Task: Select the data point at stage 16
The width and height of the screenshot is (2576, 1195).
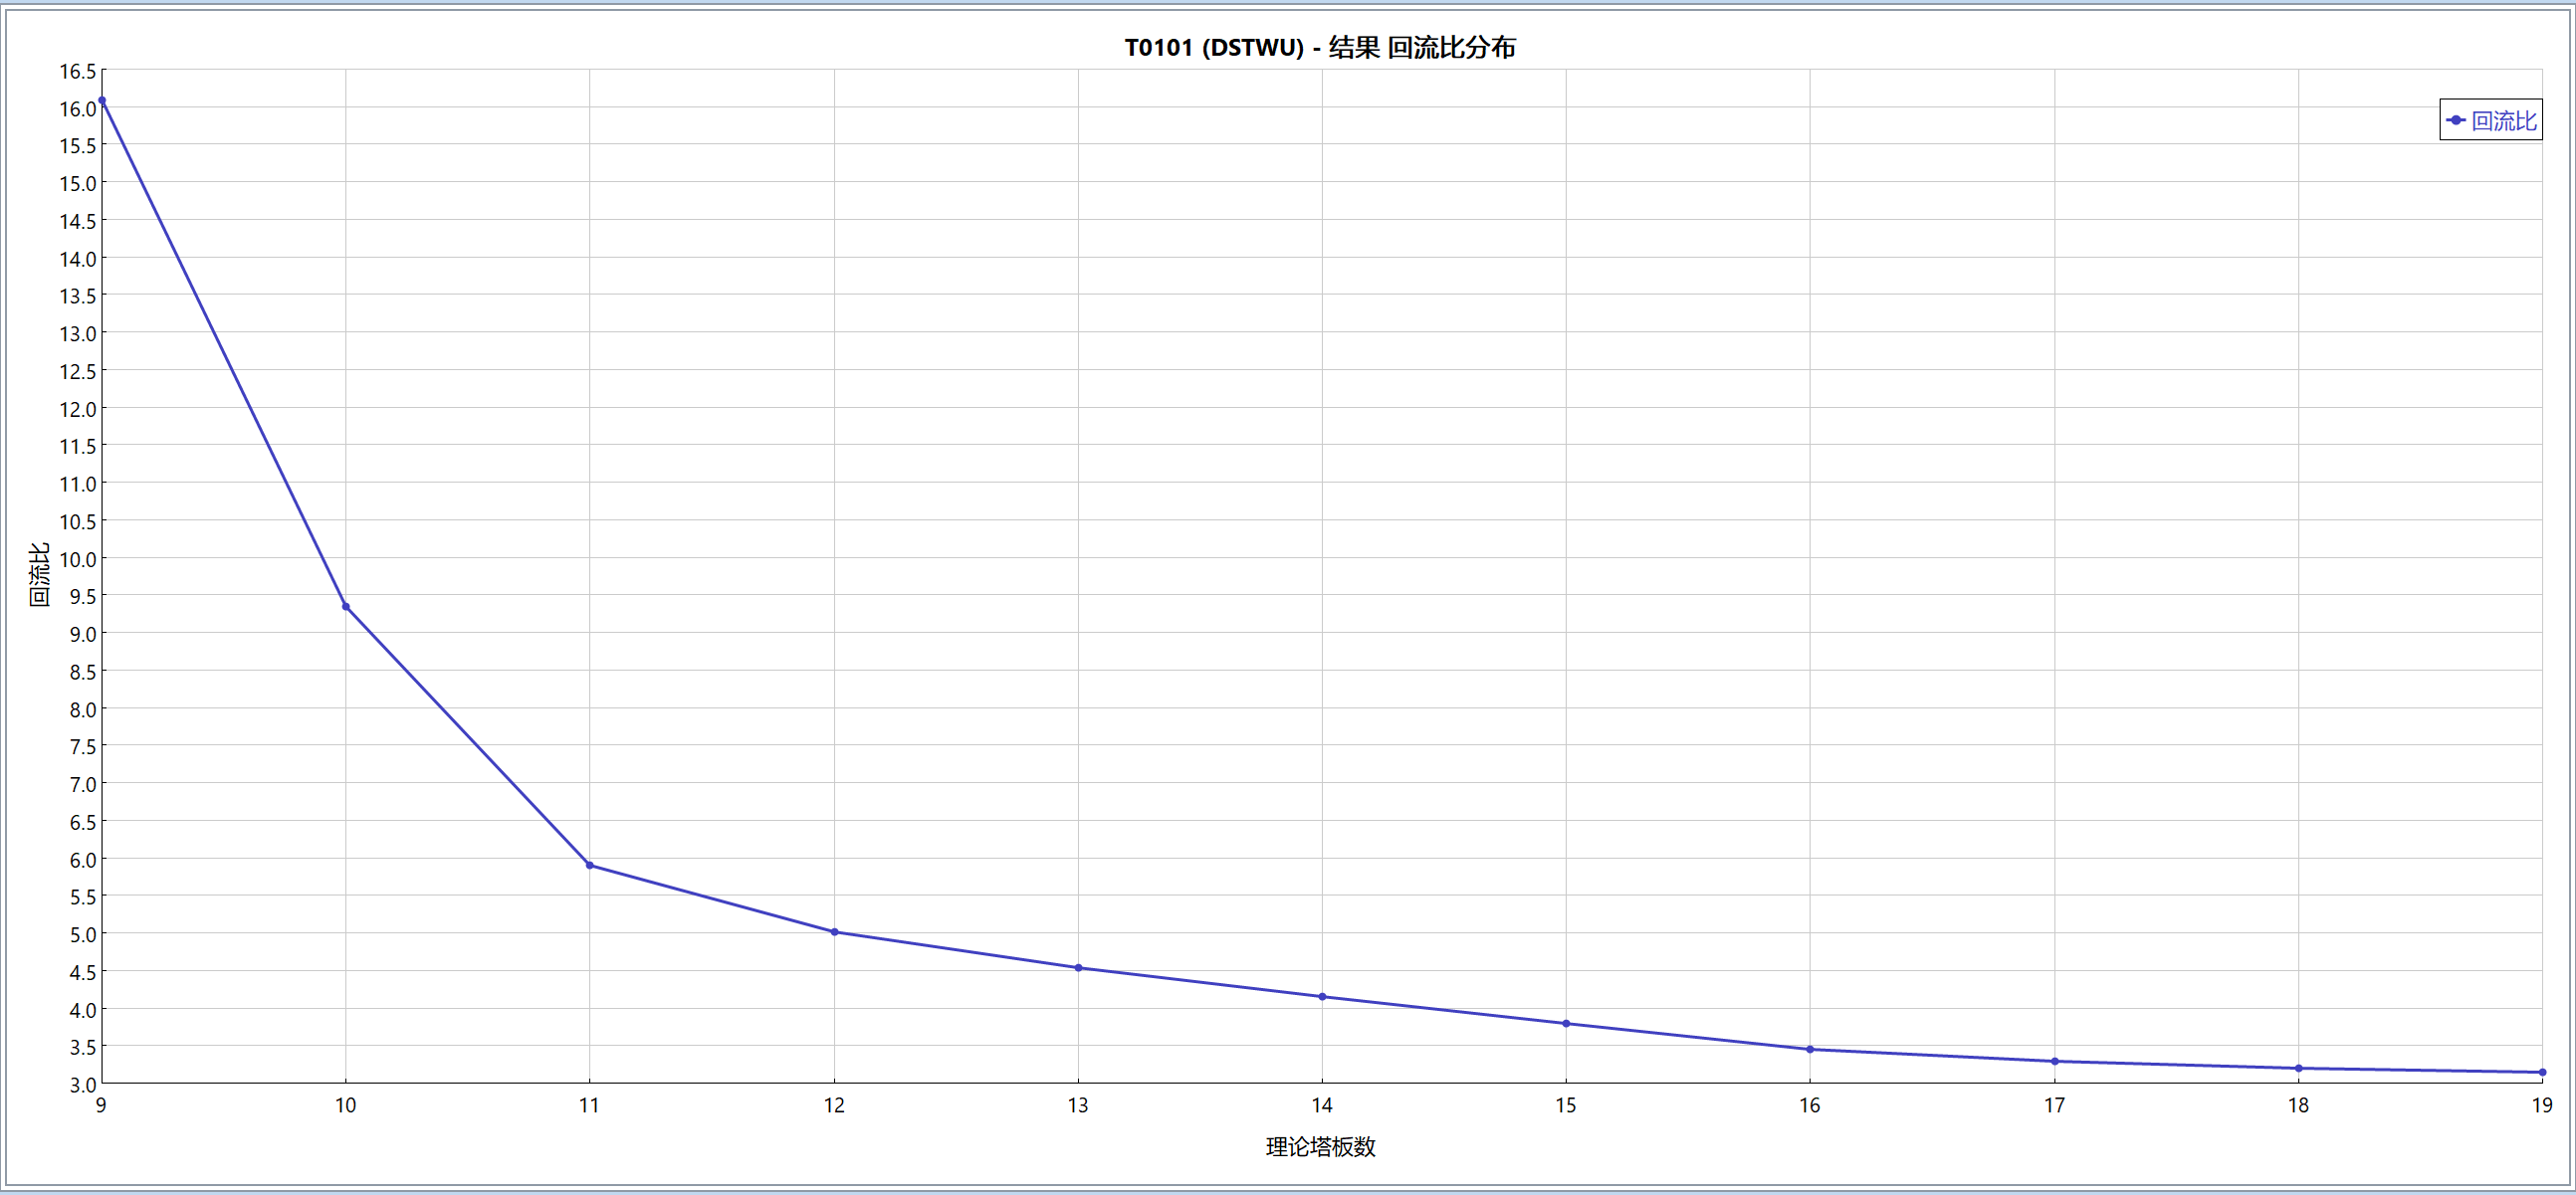Action: [1810, 1050]
